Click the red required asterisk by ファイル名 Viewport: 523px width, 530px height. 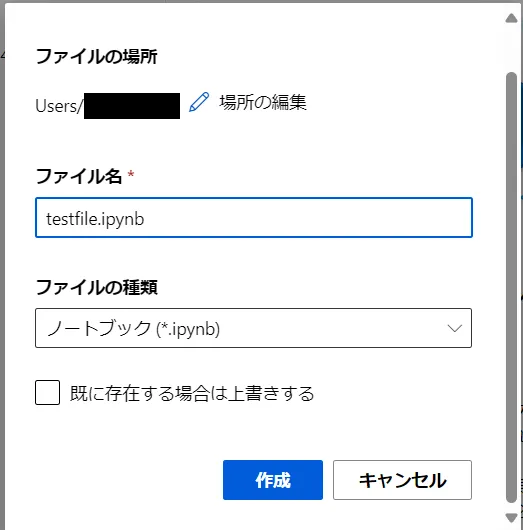pyautogui.click(x=131, y=174)
